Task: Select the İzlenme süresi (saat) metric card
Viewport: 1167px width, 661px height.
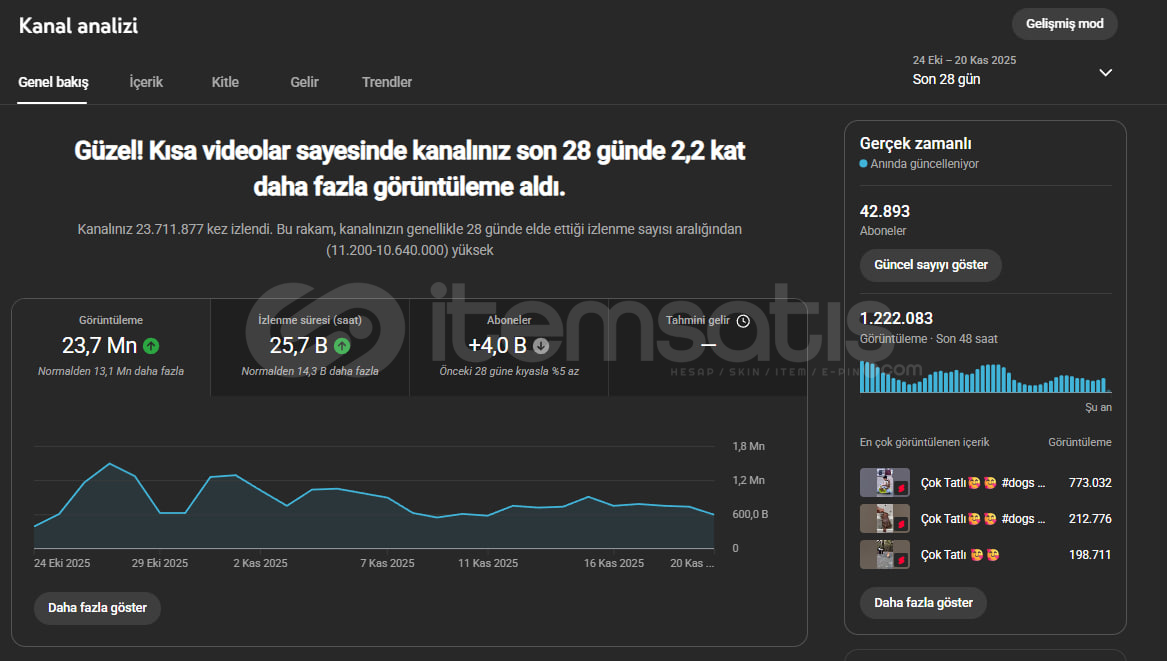Action: 310,347
